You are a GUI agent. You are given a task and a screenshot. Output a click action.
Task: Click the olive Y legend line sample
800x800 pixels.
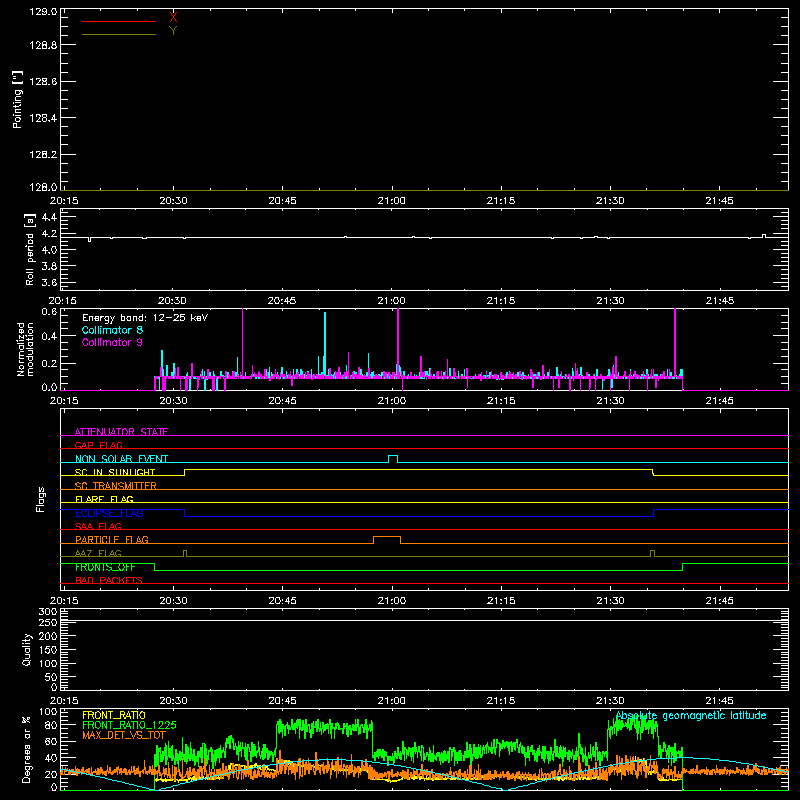119,34
